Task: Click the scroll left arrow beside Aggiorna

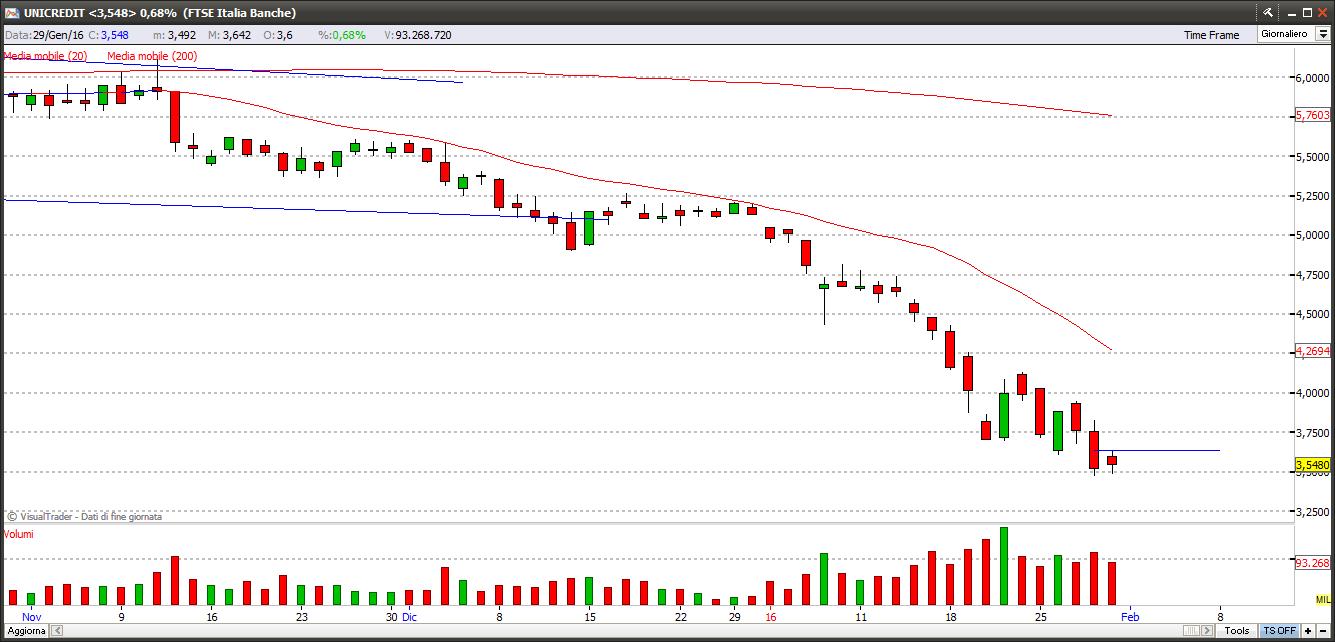Action: pyautogui.click(x=56, y=631)
